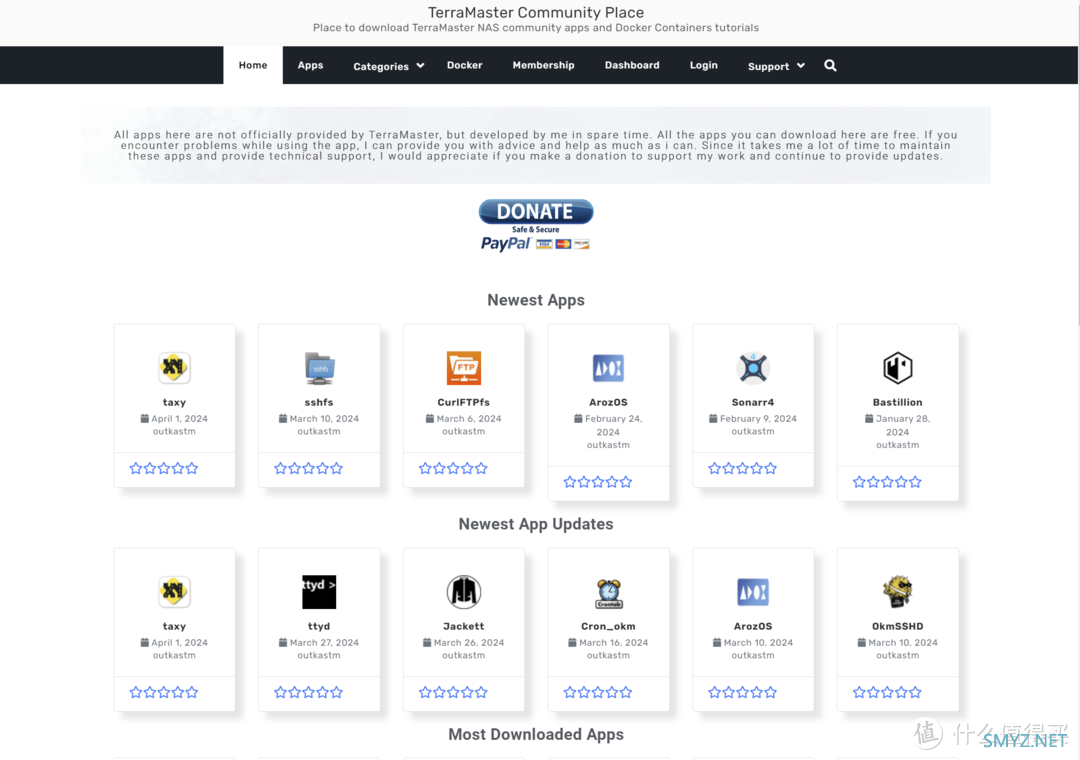Open the CurlFTPfs orange FTP icon
This screenshot has height=760, width=1080.
click(x=464, y=368)
